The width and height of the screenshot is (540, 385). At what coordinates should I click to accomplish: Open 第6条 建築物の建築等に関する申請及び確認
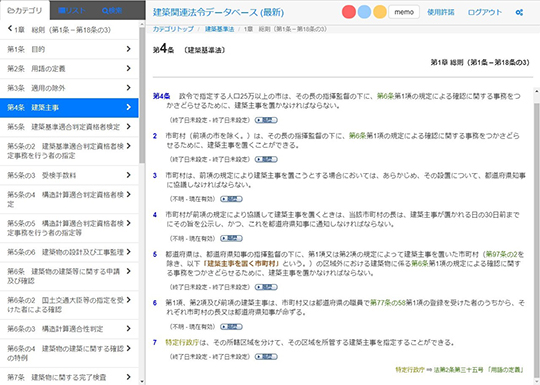tap(69, 276)
